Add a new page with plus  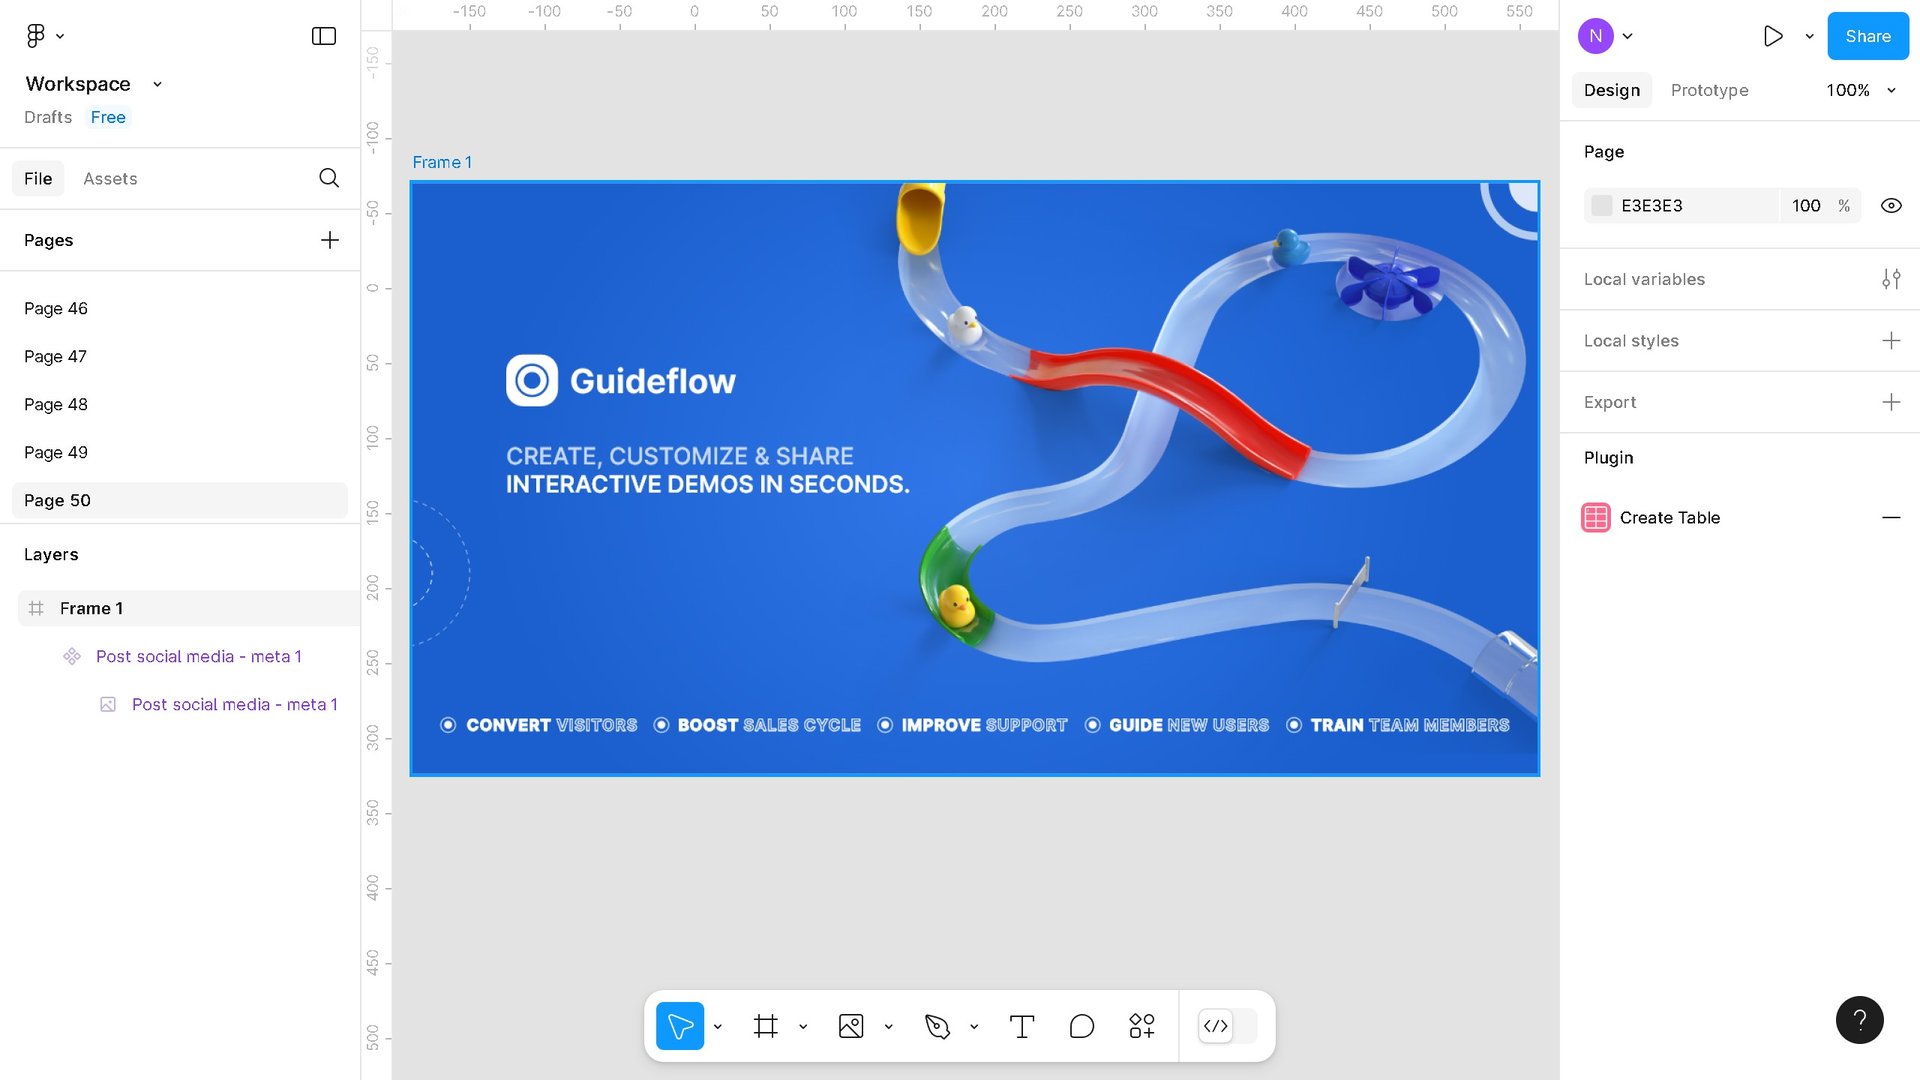click(x=329, y=240)
